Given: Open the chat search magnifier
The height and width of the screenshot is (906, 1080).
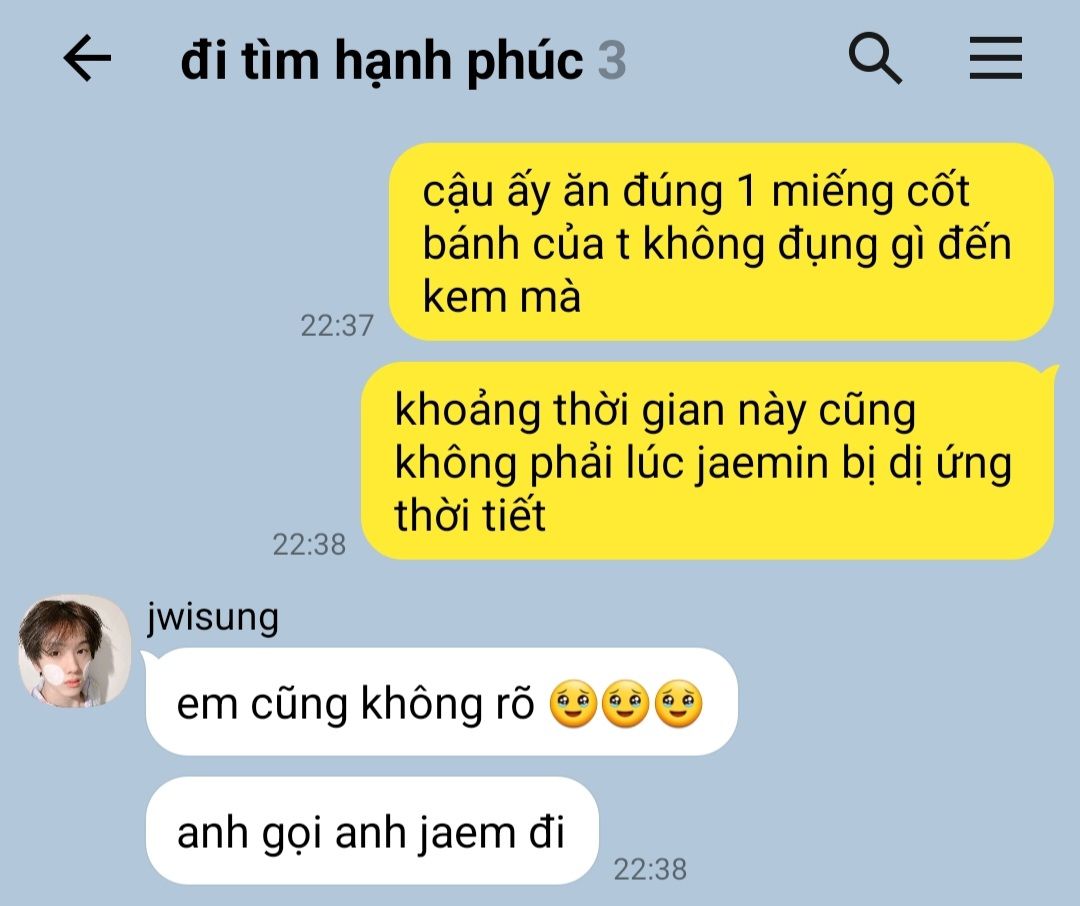Looking at the screenshot, I should 875,58.
